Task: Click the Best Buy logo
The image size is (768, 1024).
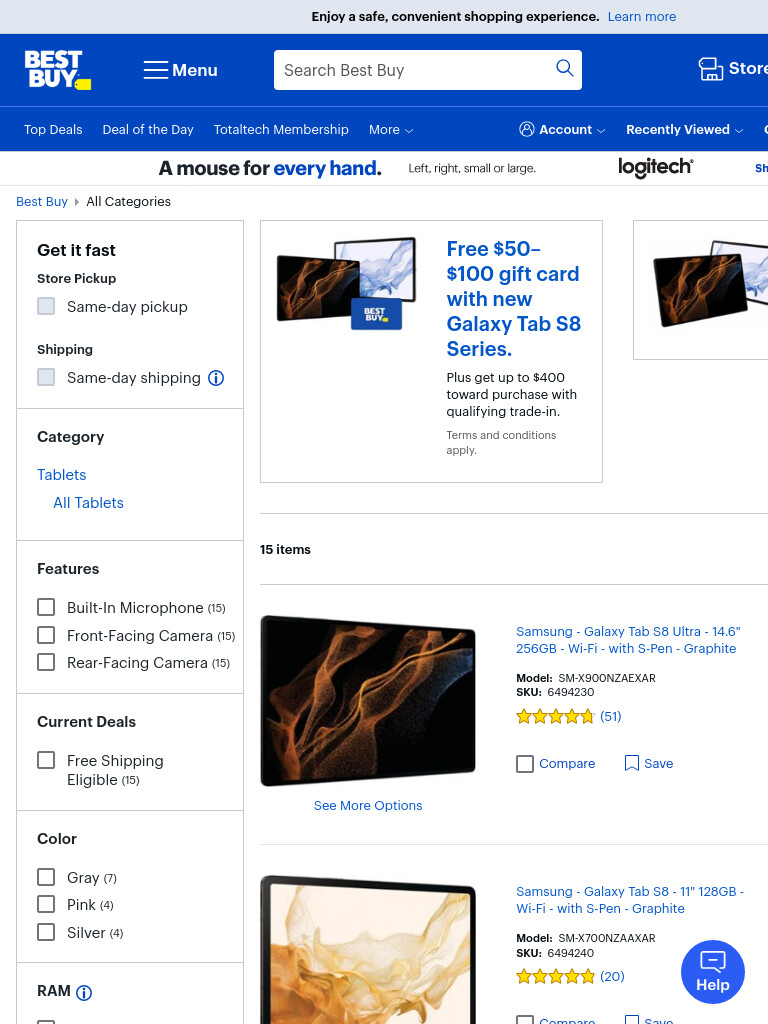Action: (x=57, y=70)
